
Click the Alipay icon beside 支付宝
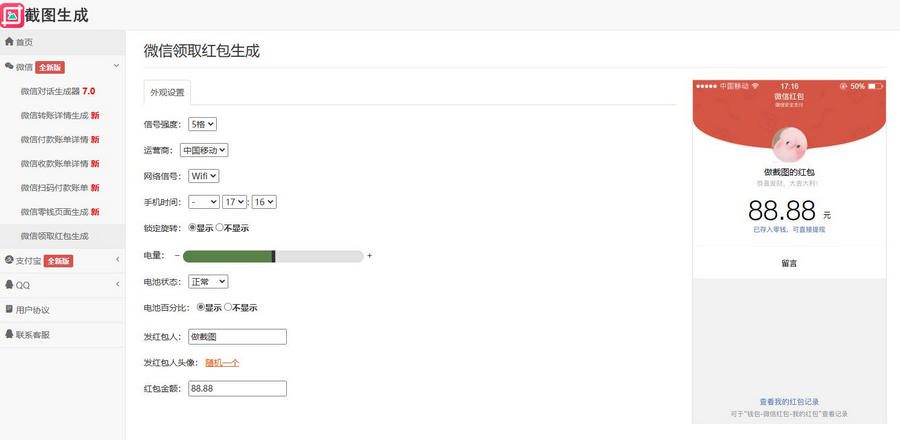[9, 261]
